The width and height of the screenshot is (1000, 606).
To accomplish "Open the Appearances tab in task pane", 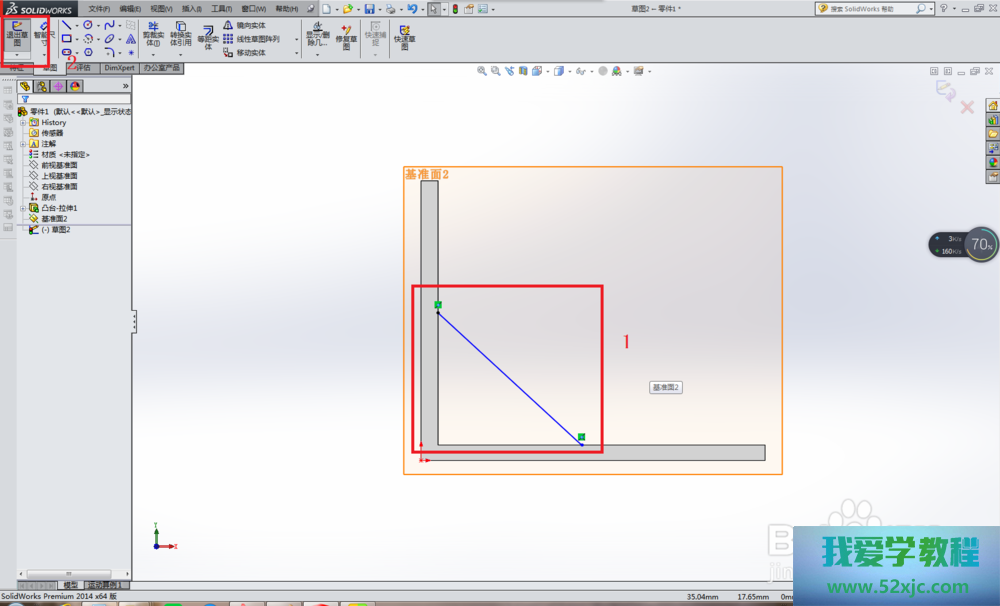I will [x=992, y=162].
